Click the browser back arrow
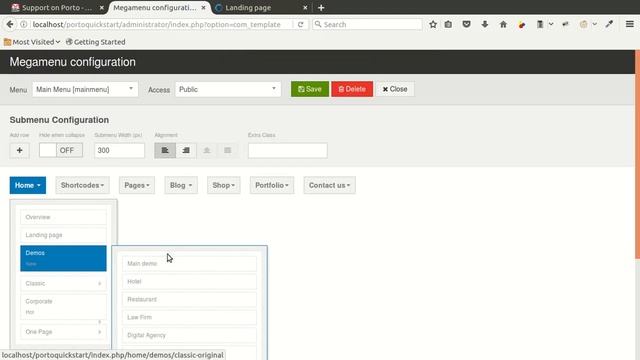This screenshot has height=360, width=640. (10, 24)
